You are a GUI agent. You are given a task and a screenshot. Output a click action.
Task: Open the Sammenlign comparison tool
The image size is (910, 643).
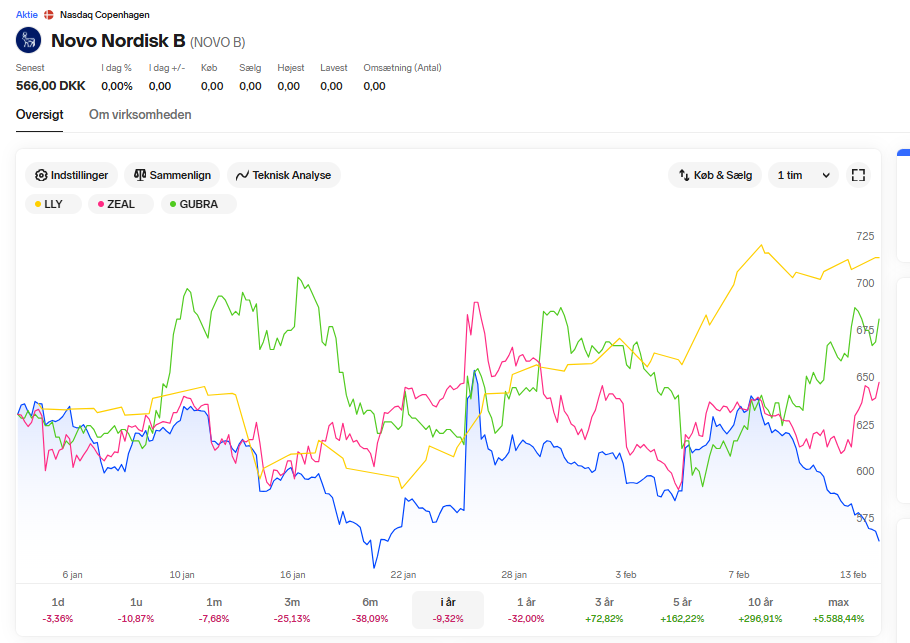click(172, 175)
